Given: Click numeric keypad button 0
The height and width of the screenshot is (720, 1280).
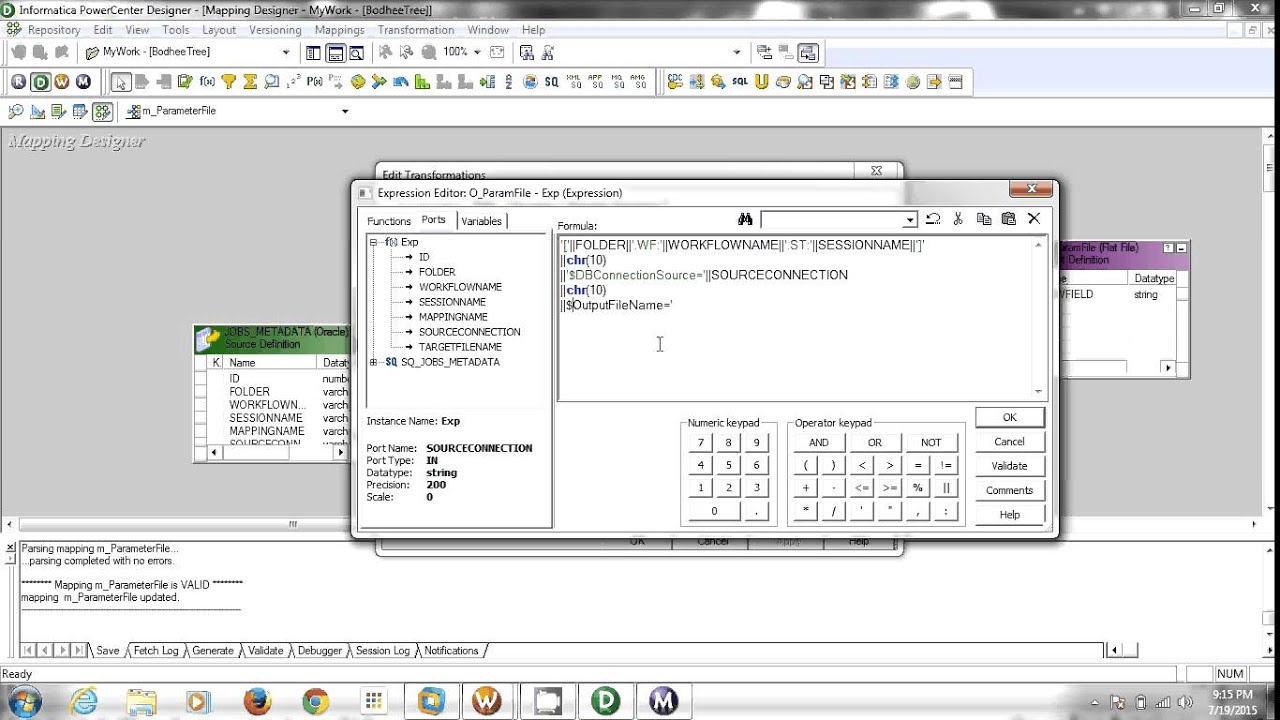Looking at the screenshot, I should click(714, 511).
